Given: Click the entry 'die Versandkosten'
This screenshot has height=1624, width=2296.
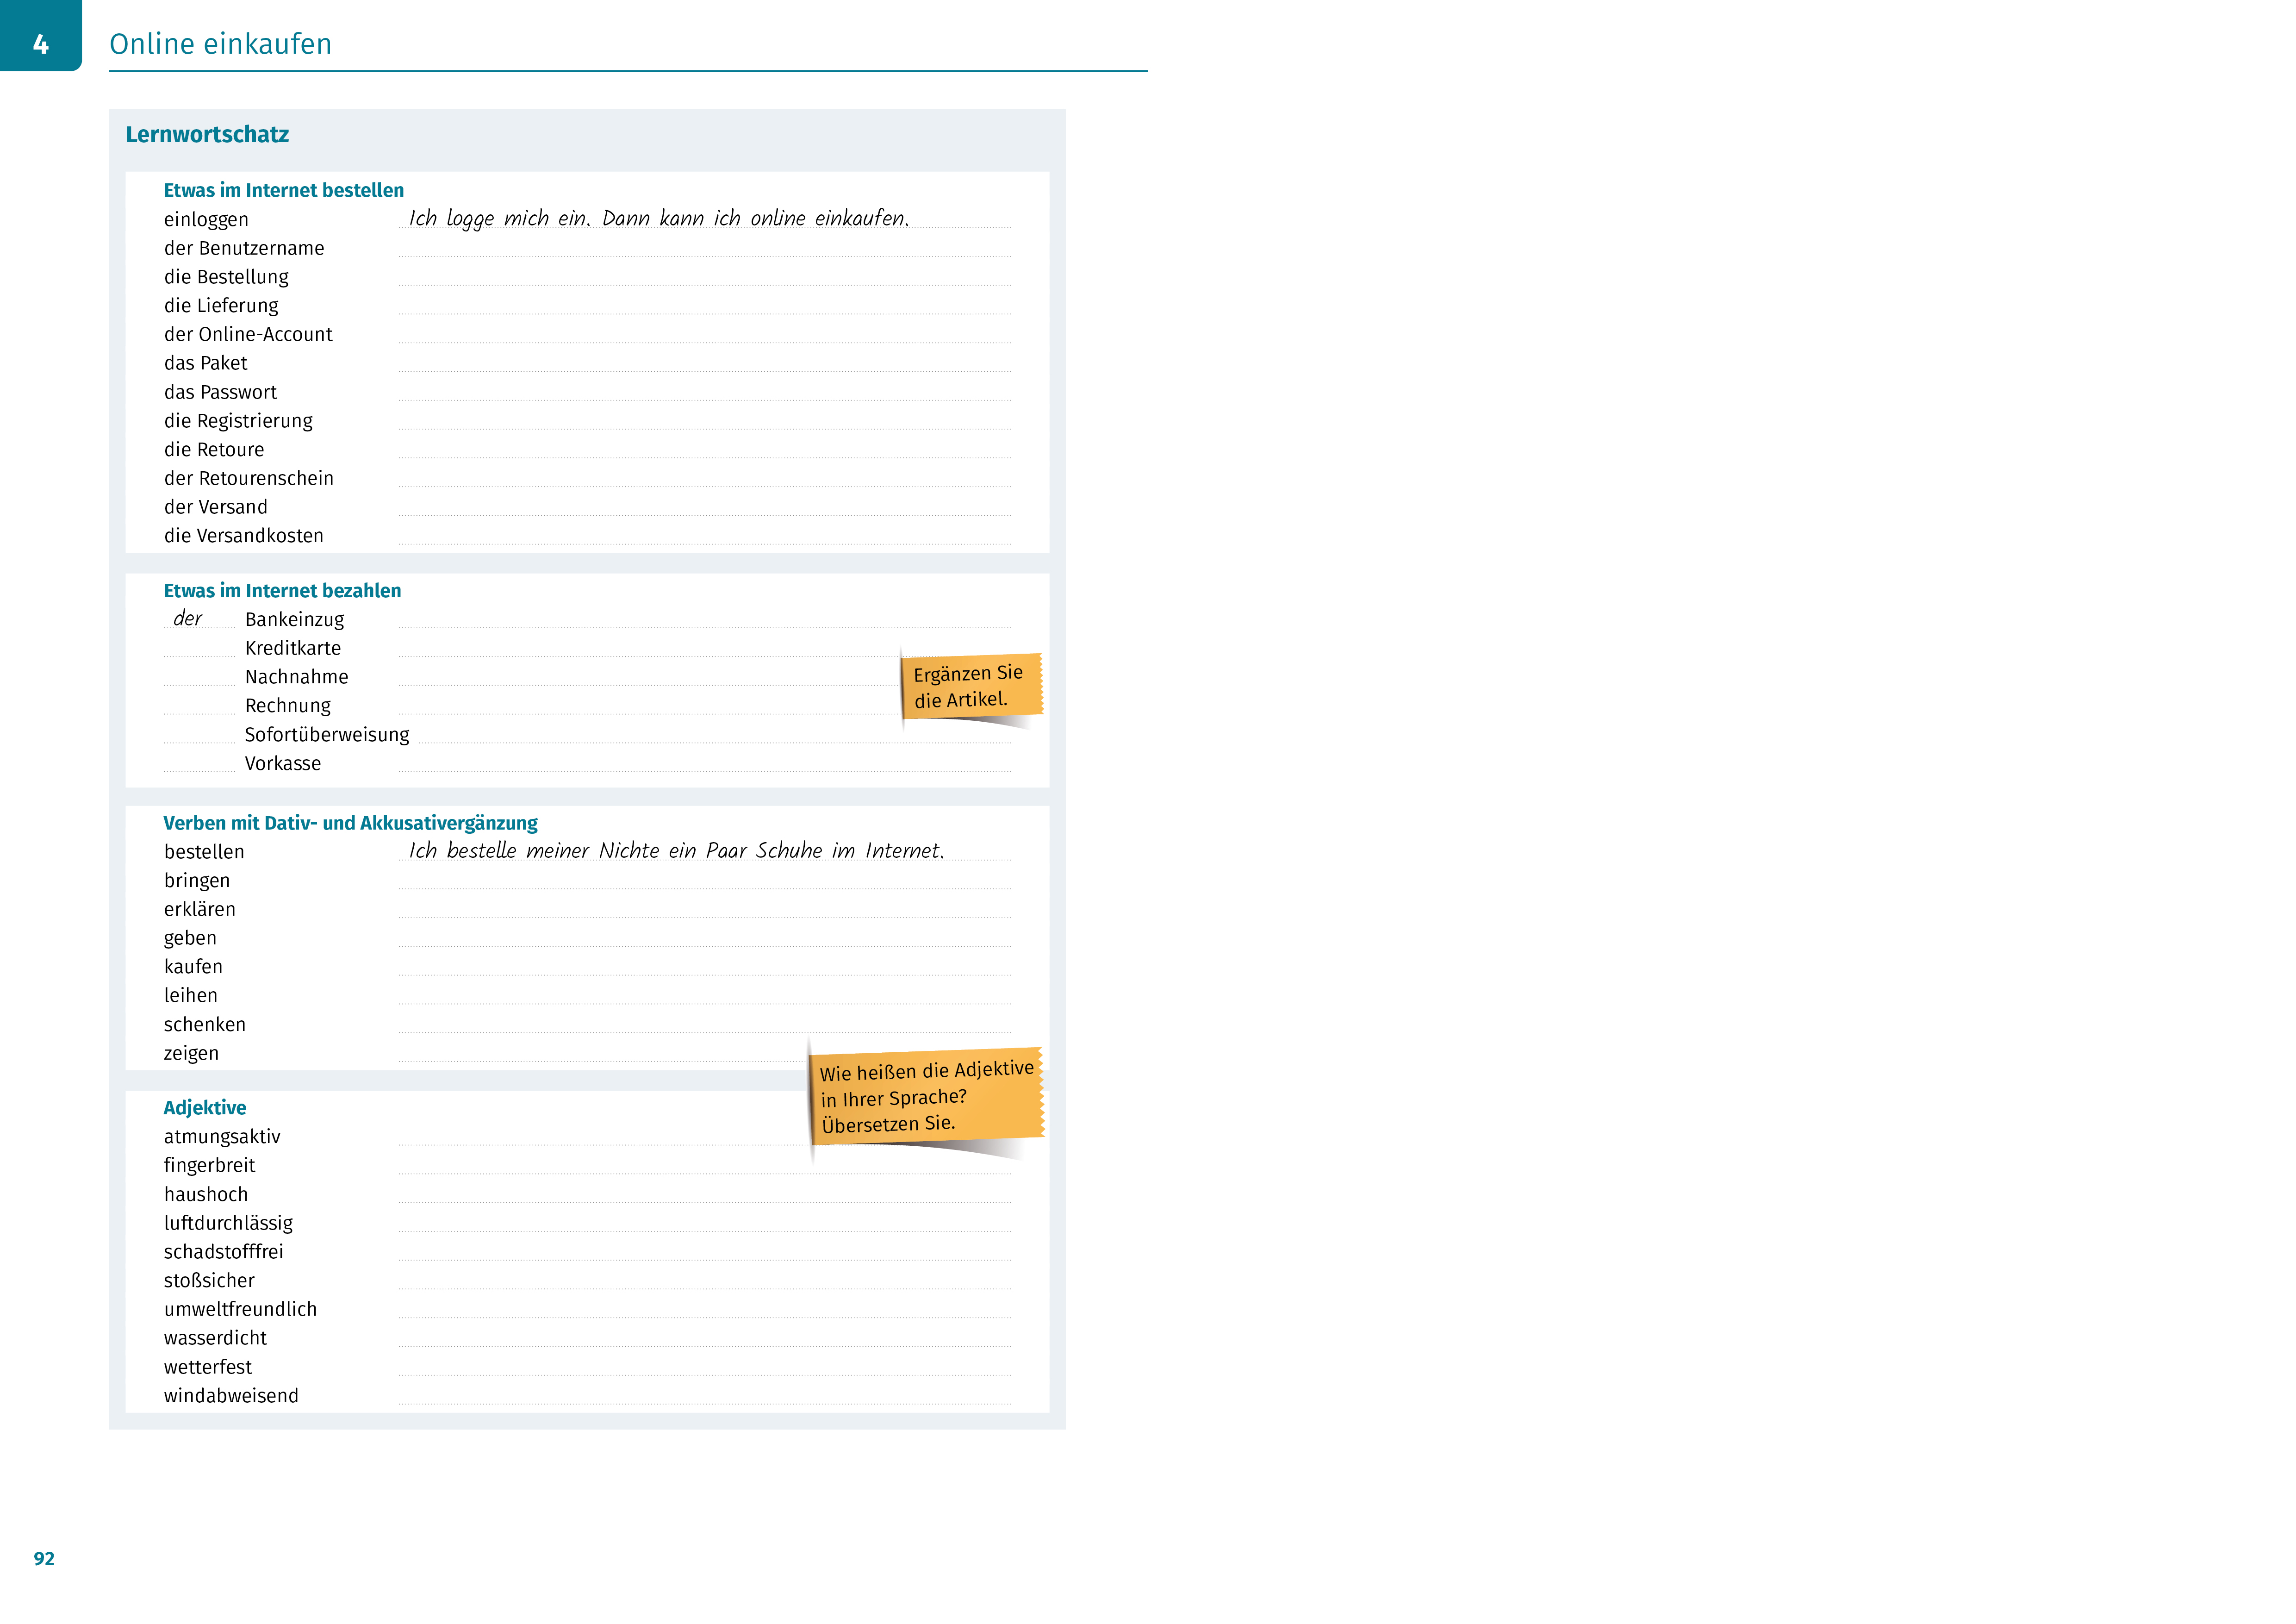Looking at the screenshot, I should (x=244, y=536).
